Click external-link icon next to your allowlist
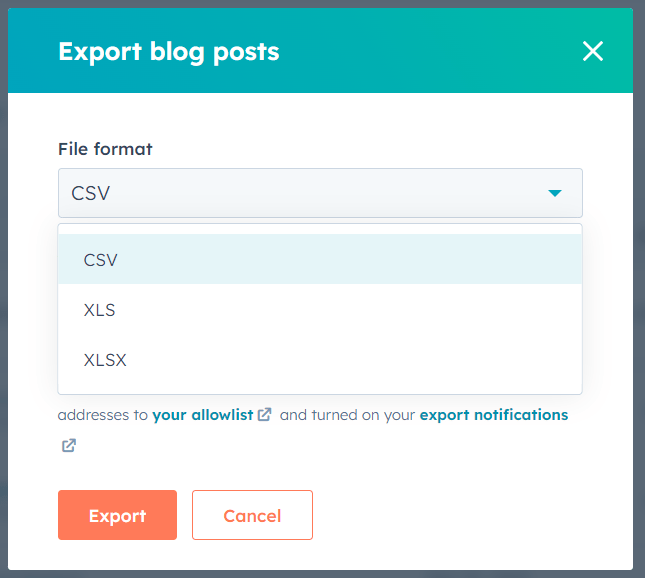 (265, 414)
